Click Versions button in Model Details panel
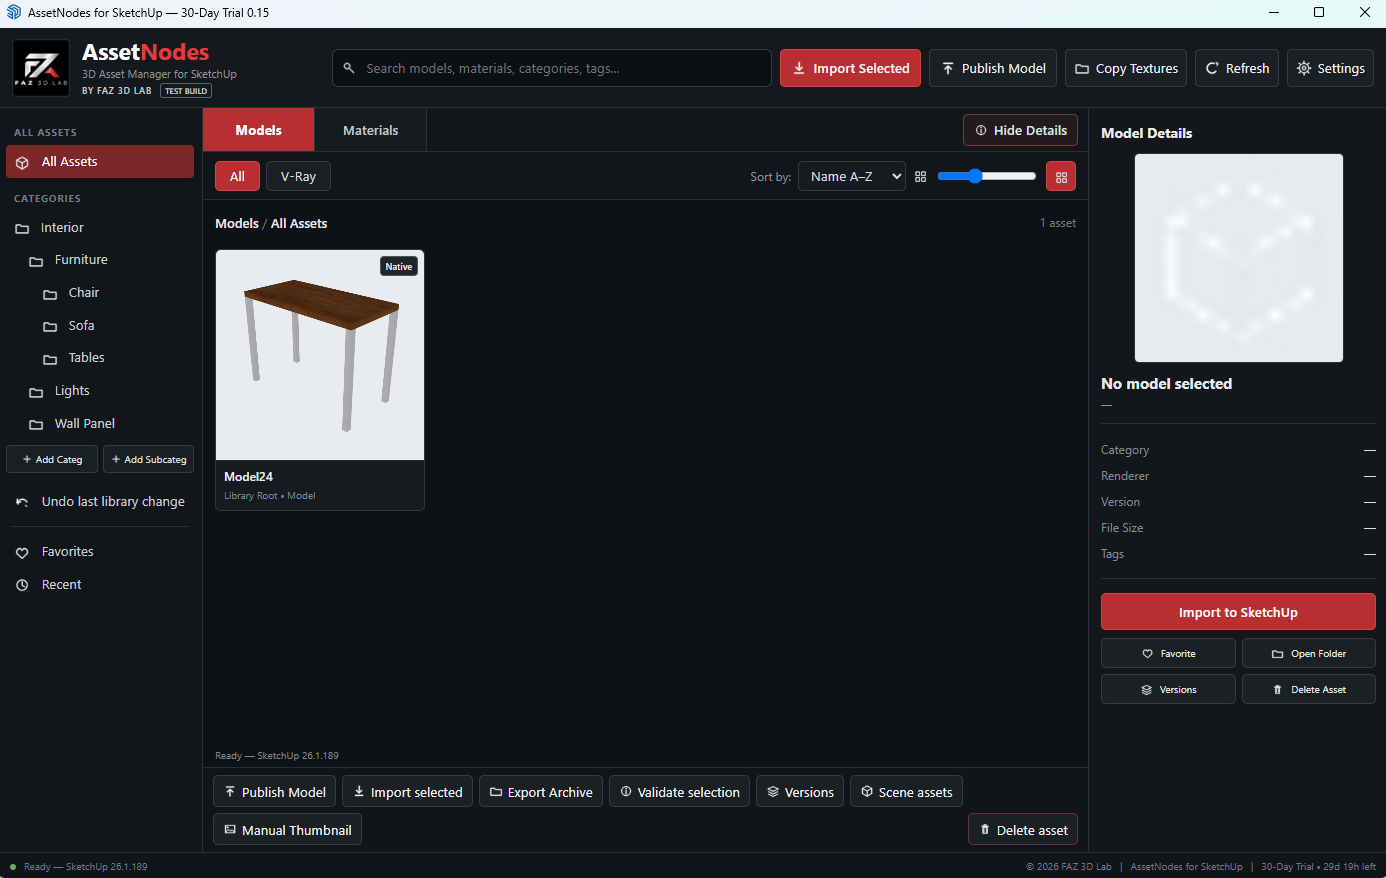The image size is (1386, 878). [1168, 689]
